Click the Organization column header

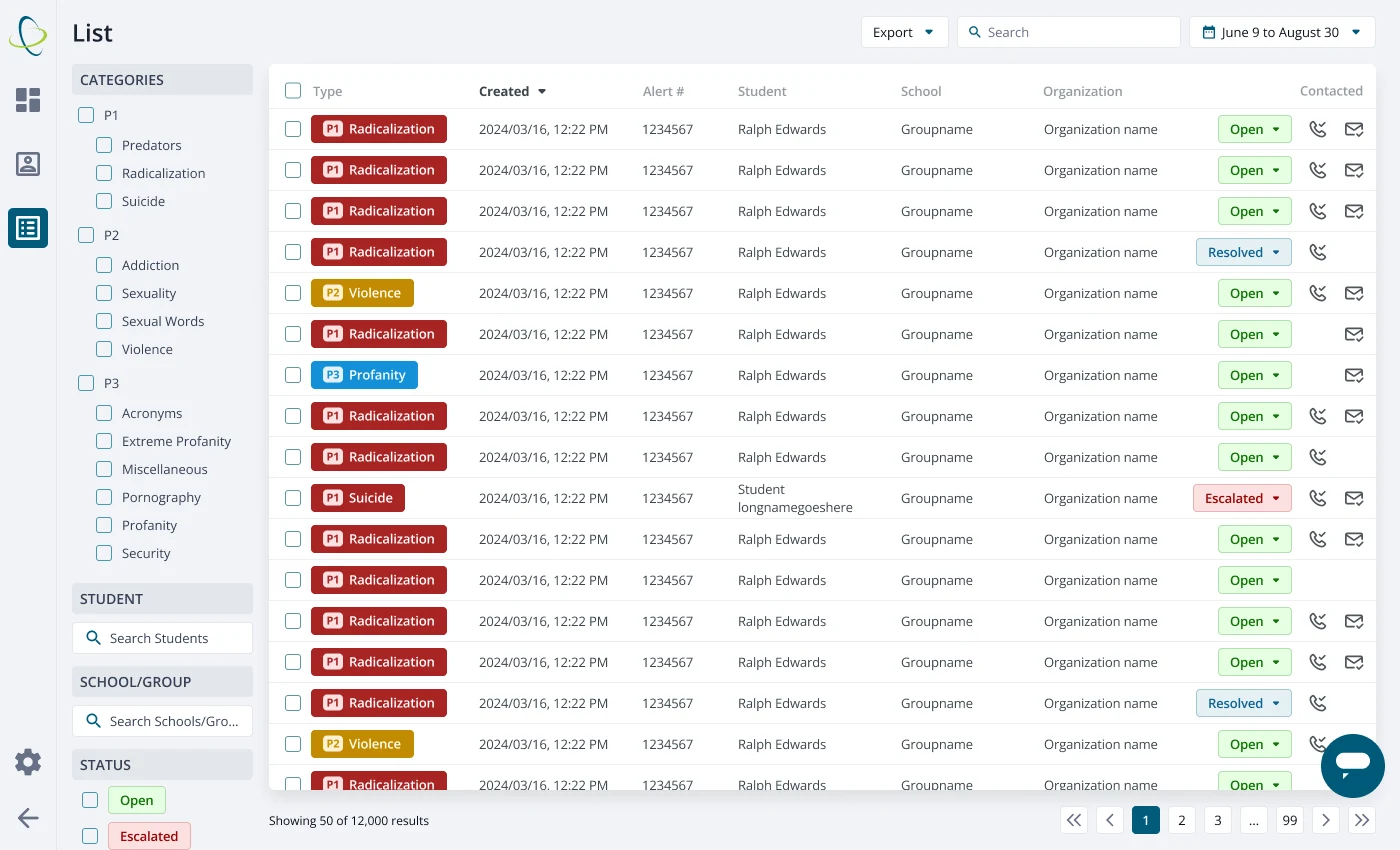[1083, 91]
